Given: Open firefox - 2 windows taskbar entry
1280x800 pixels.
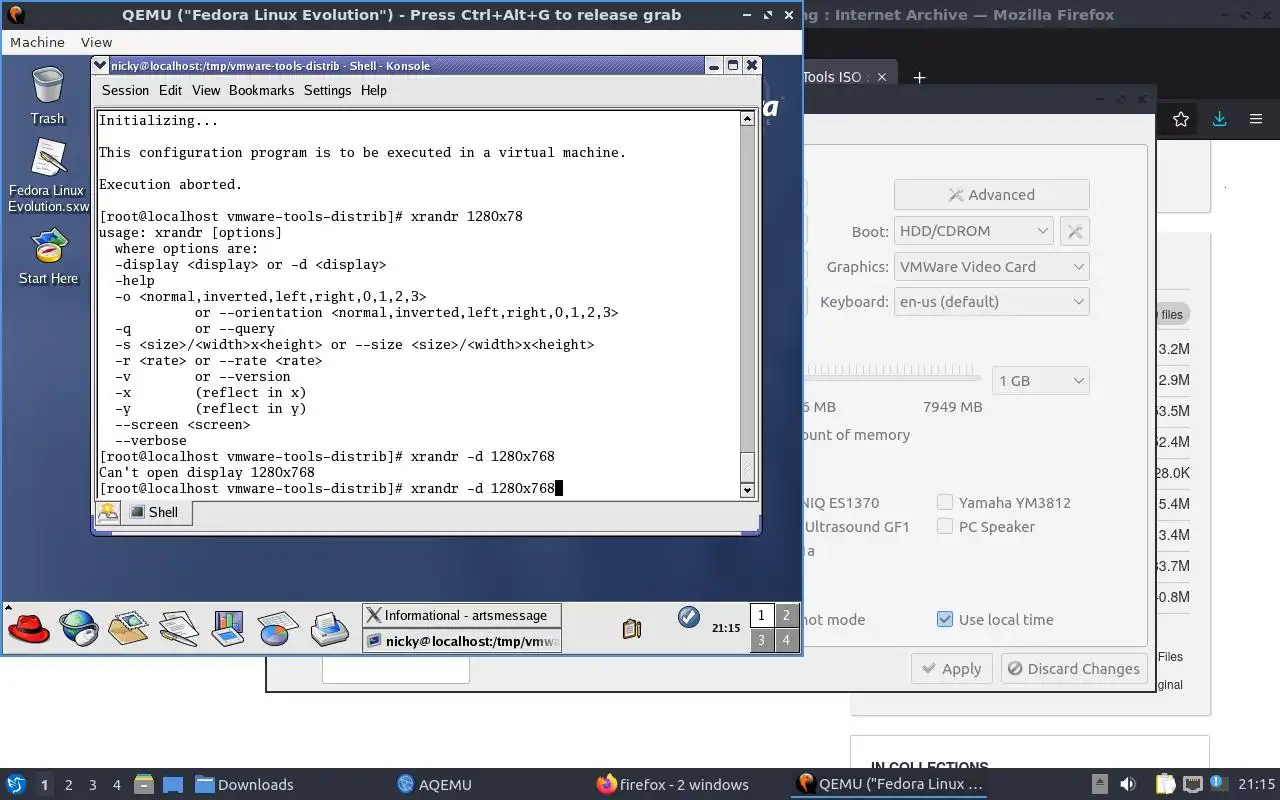Looking at the screenshot, I should pos(672,784).
